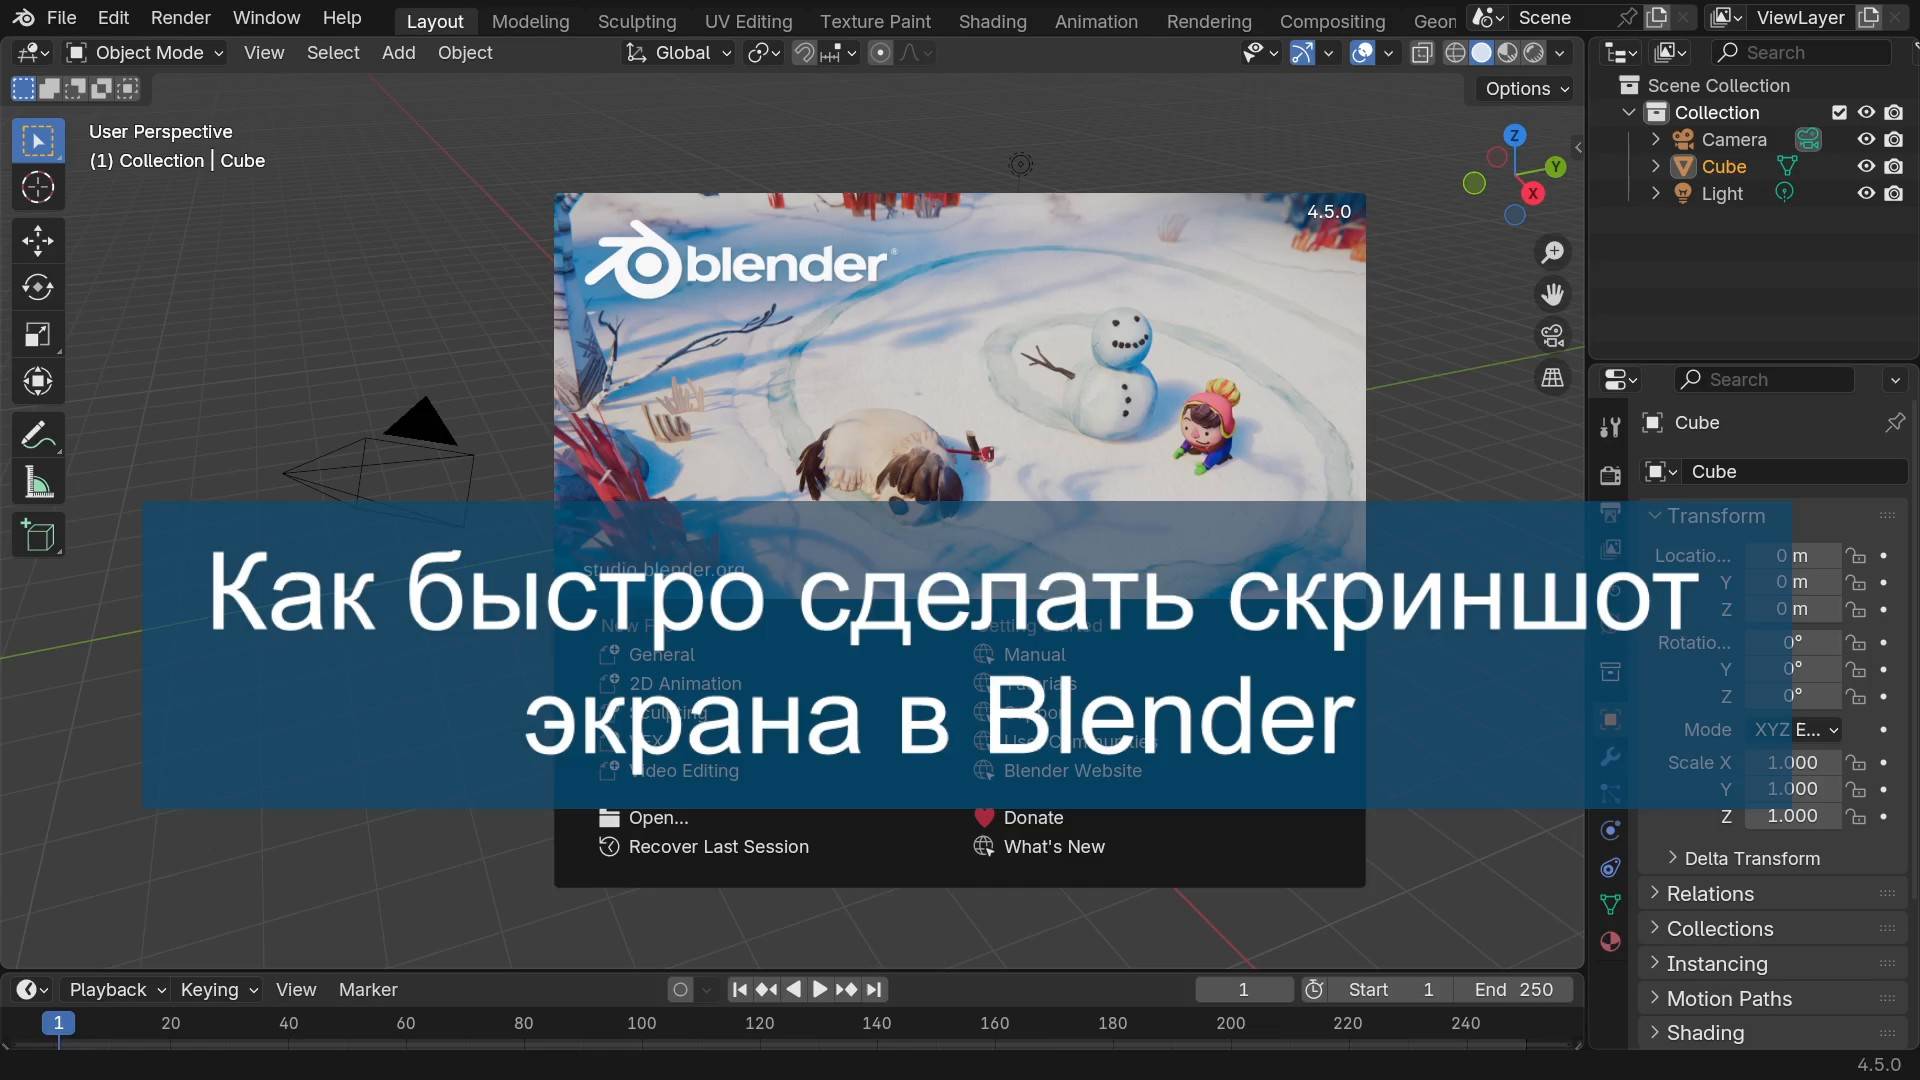Switch viewport to rendered shading mode
This screenshot has width=1920, height=1080.
1534,53
